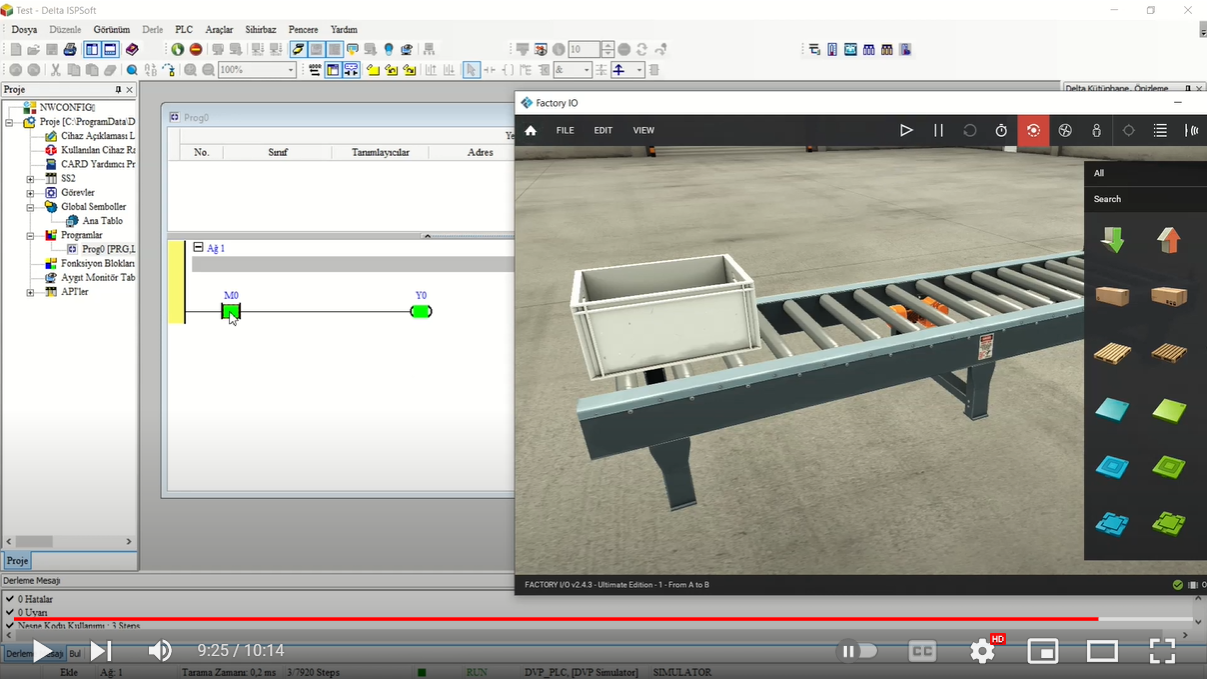The width and height of the screenshot is (1207, 679).
Task: Switch to fly camera in Factory IO
Action: pyautogui.click(x=1065, y=130)
